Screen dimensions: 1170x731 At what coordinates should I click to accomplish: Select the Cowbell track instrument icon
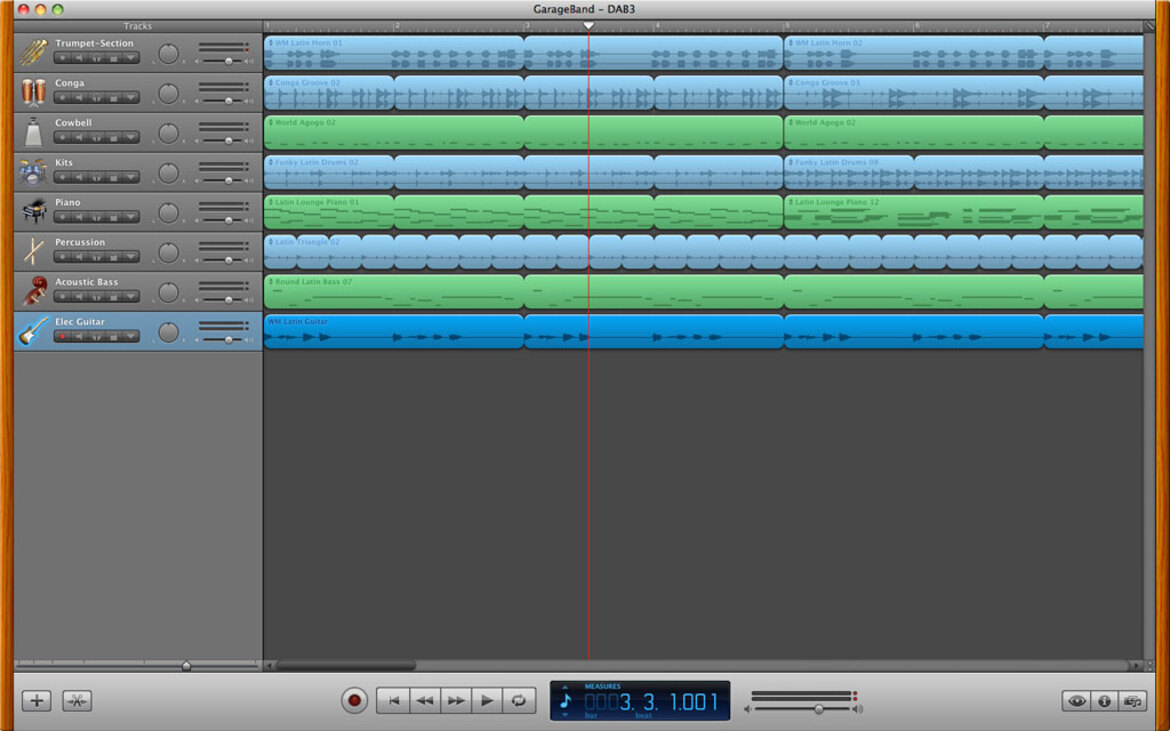pos(33,132)
